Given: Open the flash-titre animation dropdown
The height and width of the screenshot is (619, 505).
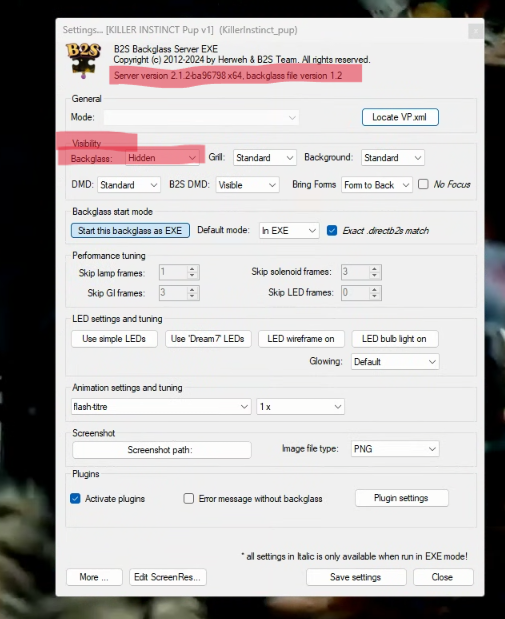Looking at the screenshot, I should pyautogui.click(x=161, y=407).
